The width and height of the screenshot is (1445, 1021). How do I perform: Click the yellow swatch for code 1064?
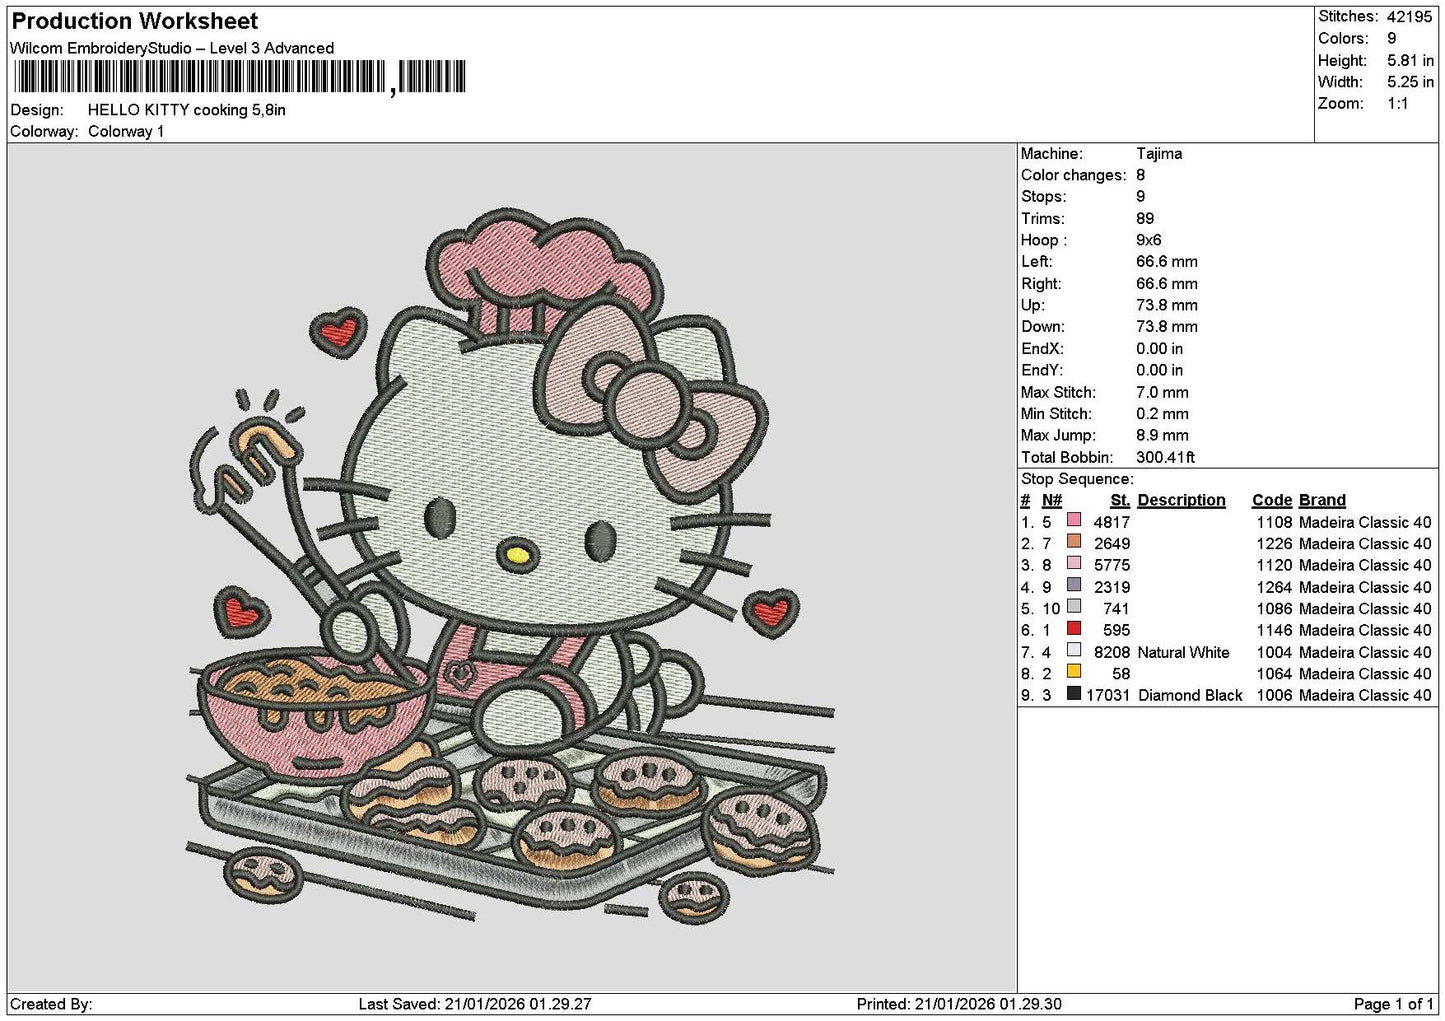coord(1074,672)
